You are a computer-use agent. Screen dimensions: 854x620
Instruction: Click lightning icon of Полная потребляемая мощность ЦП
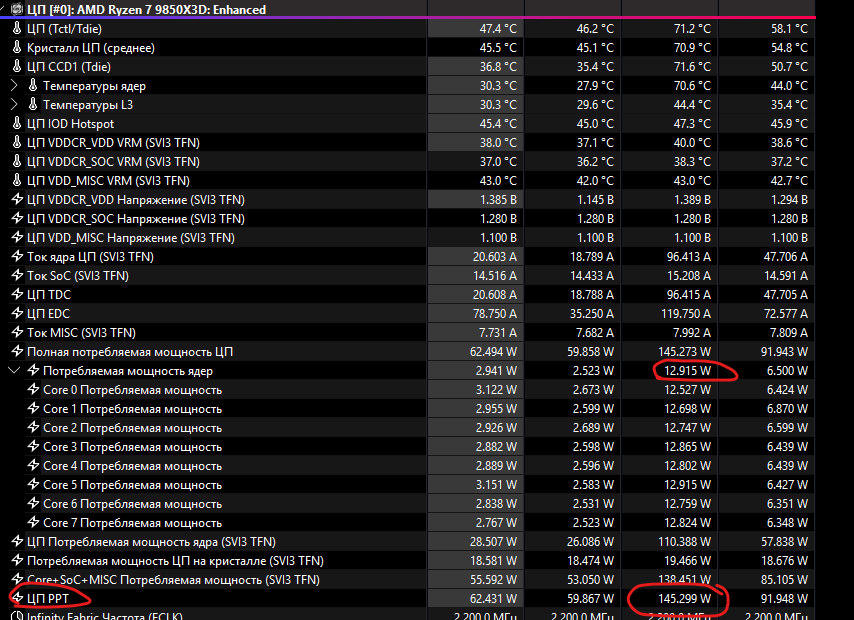coord(17,351)
